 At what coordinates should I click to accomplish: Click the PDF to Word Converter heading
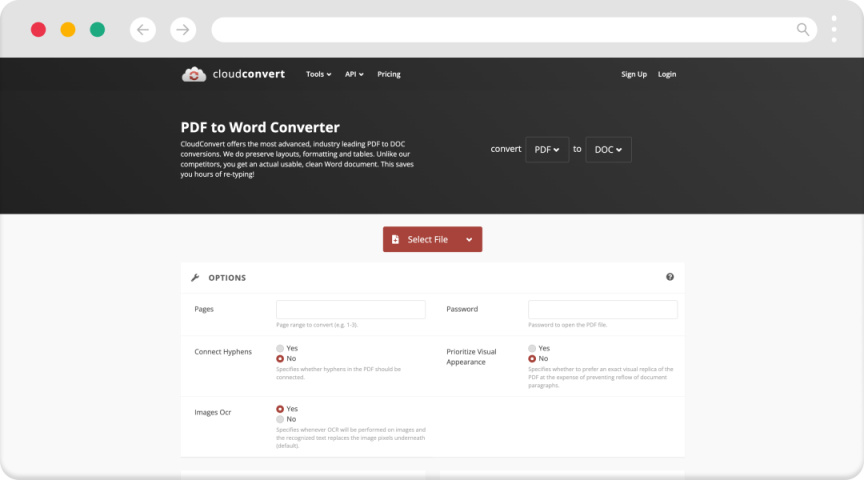click(260, 127)
